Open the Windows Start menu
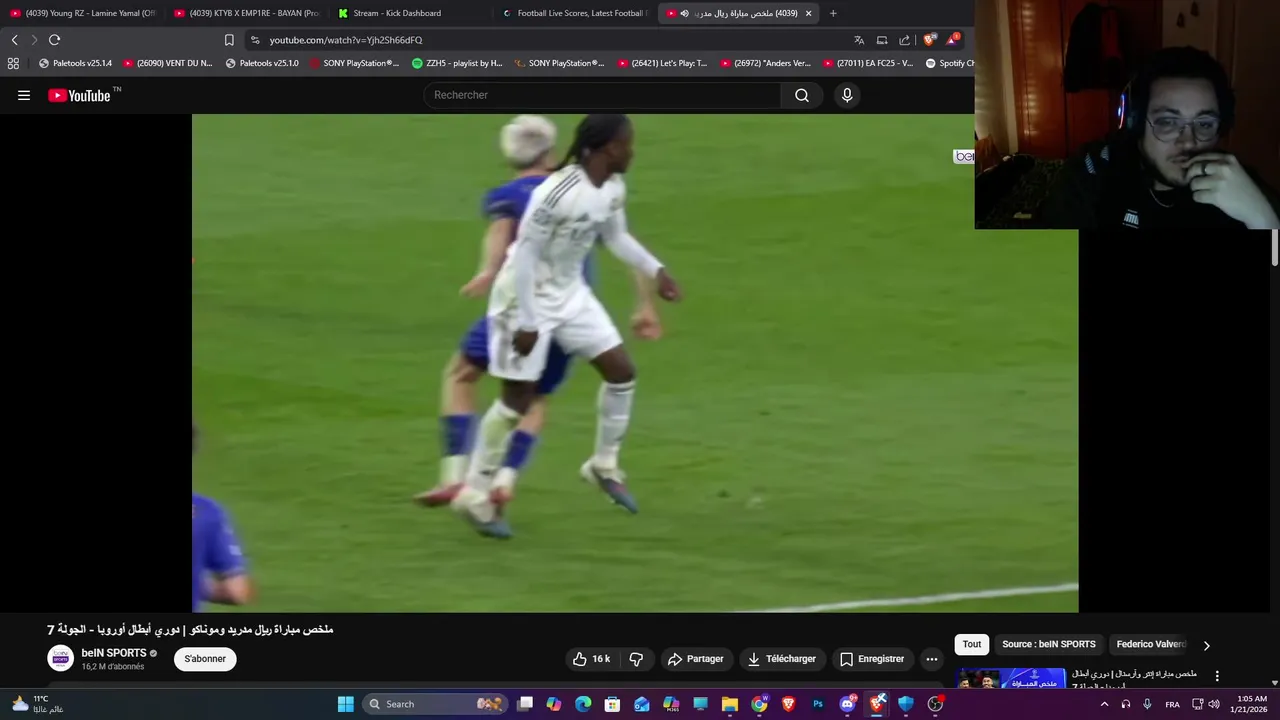Screen dimensions: 1280x720 (x=345, y=704)
